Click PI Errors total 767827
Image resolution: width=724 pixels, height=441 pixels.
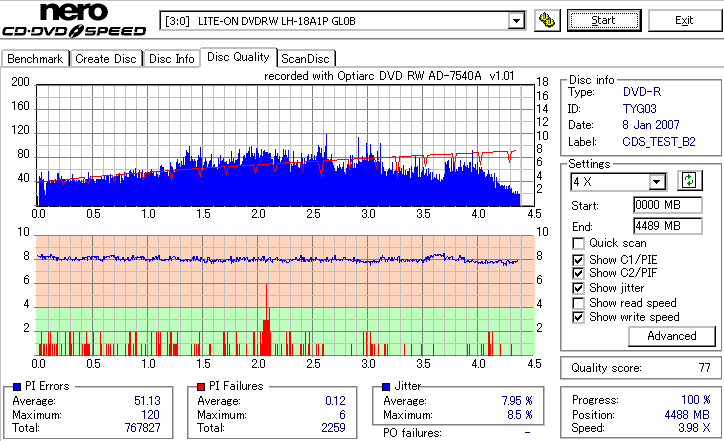pyautogui.click(x=143, y=428)
